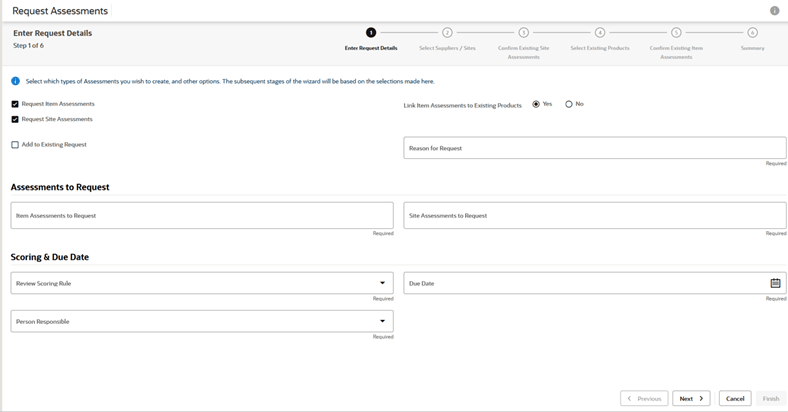Click the Next button
Screen dimensions: 788x412
[x=691, y=398]
